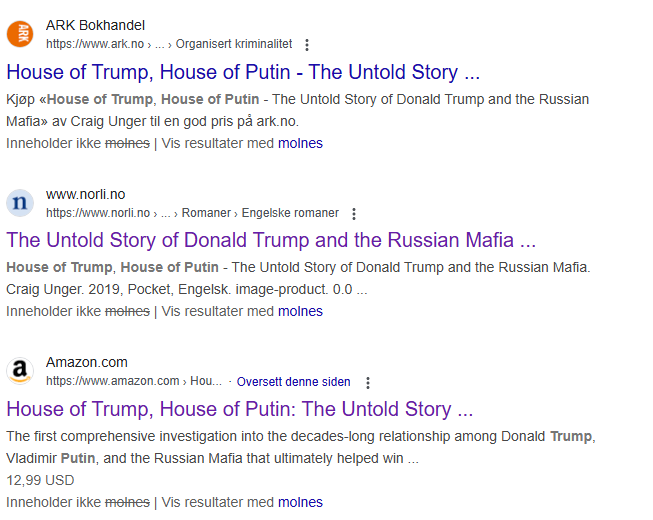
Task: Click the norli.no 'n' favicon
Action: (x=20, y=203)
